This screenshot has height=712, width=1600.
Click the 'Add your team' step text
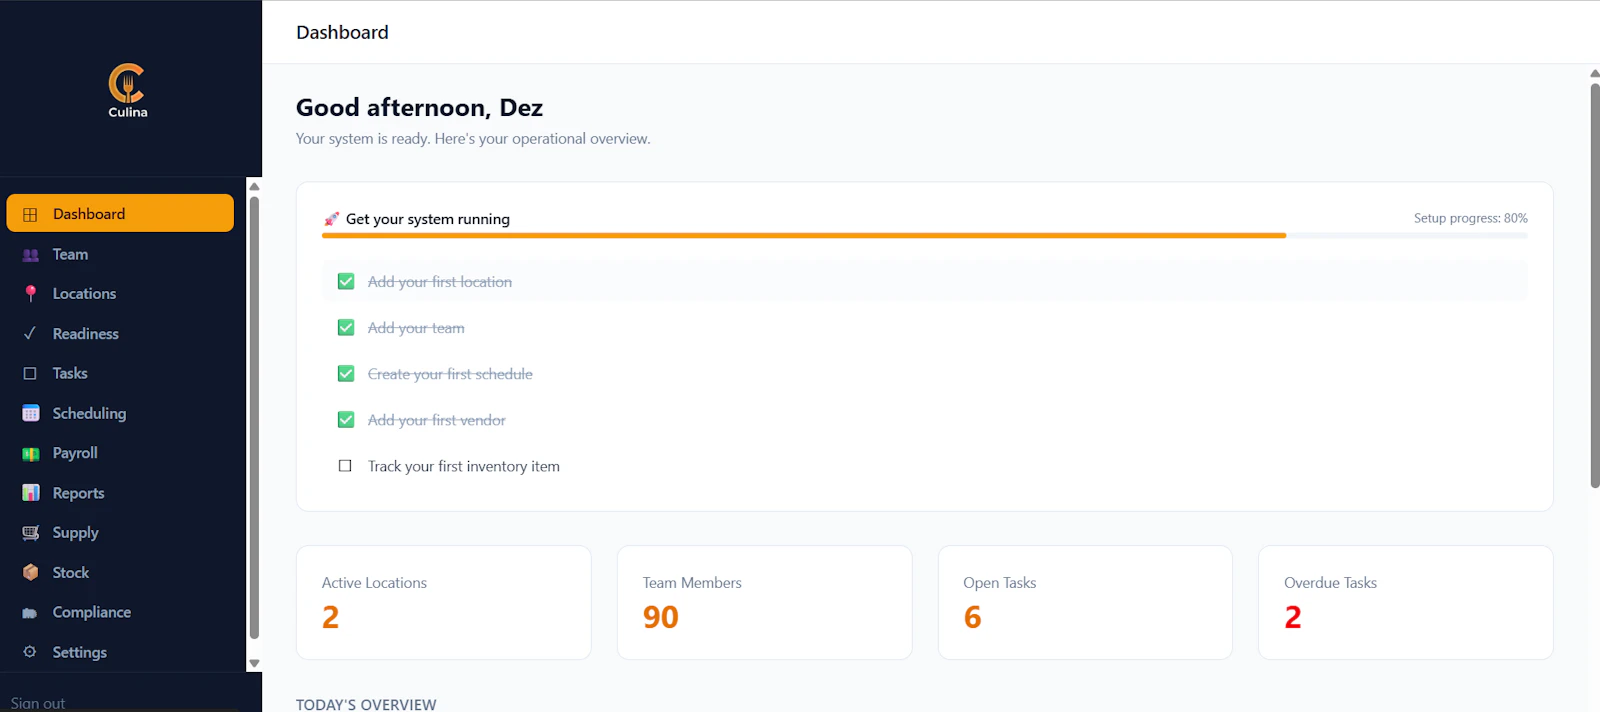[x=416, y=328]
